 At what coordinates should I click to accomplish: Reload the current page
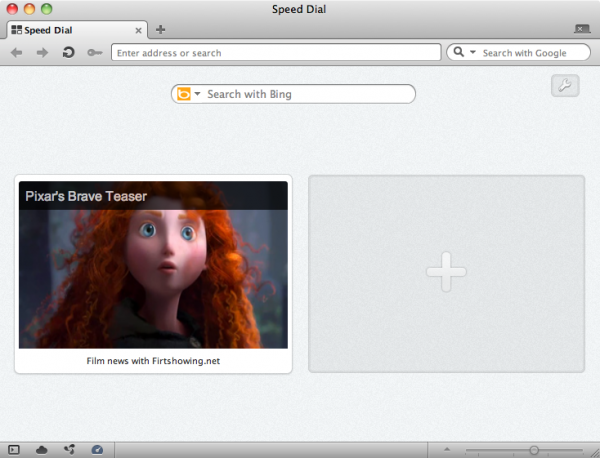pyautogui.click(x=68, y=52)
